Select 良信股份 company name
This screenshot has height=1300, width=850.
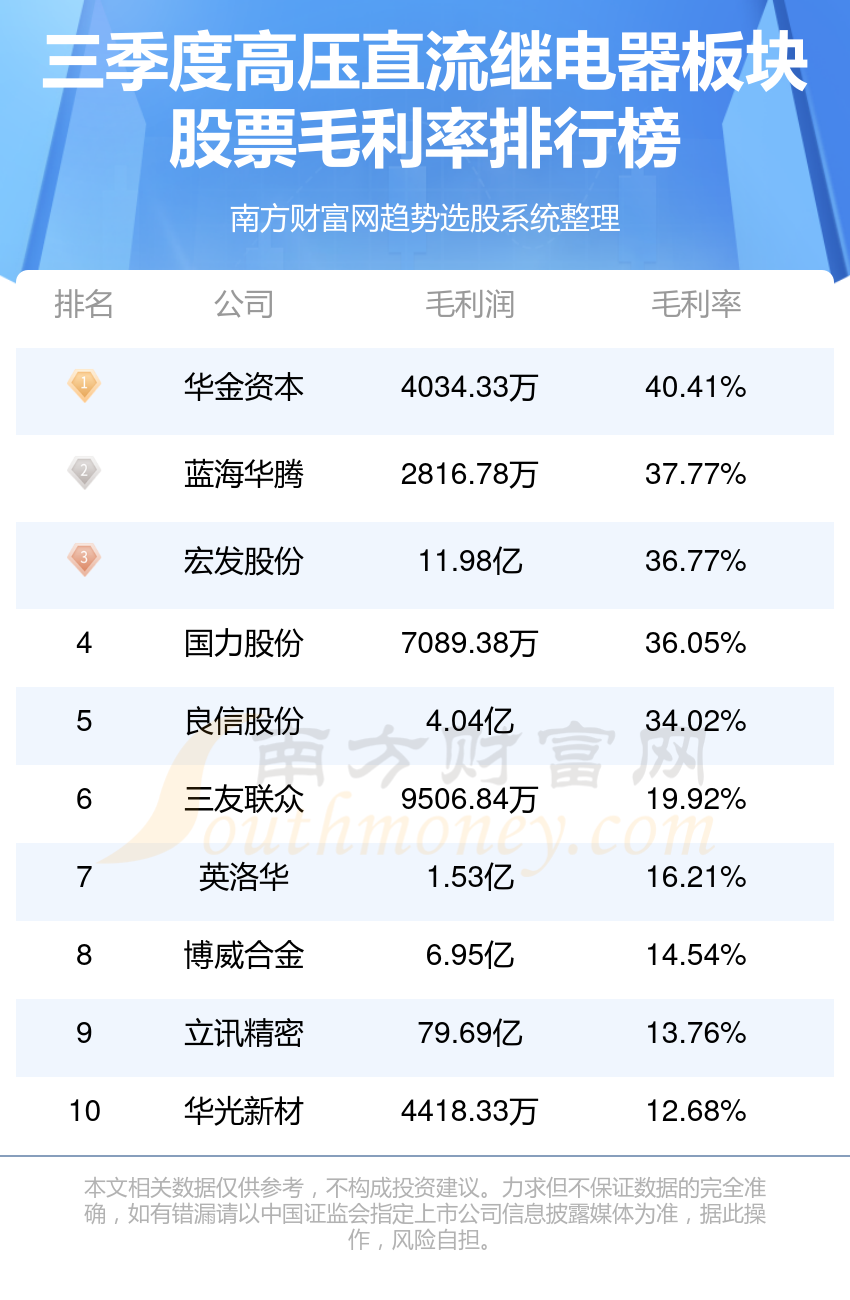[244, 721]
